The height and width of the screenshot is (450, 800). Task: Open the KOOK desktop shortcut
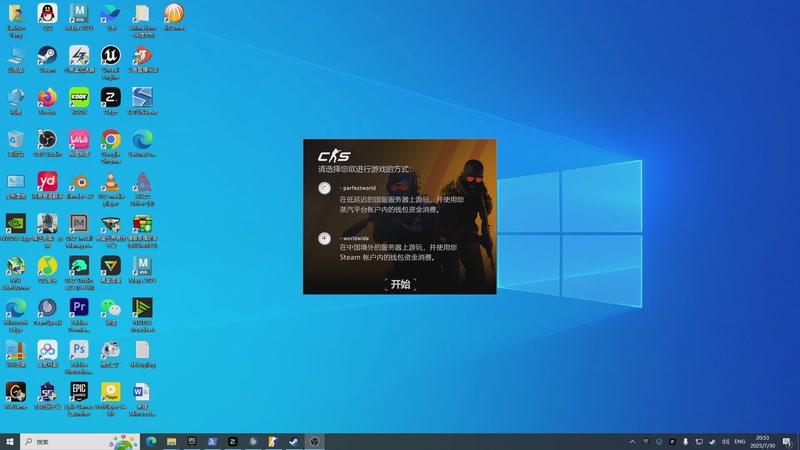coord(79,101)
